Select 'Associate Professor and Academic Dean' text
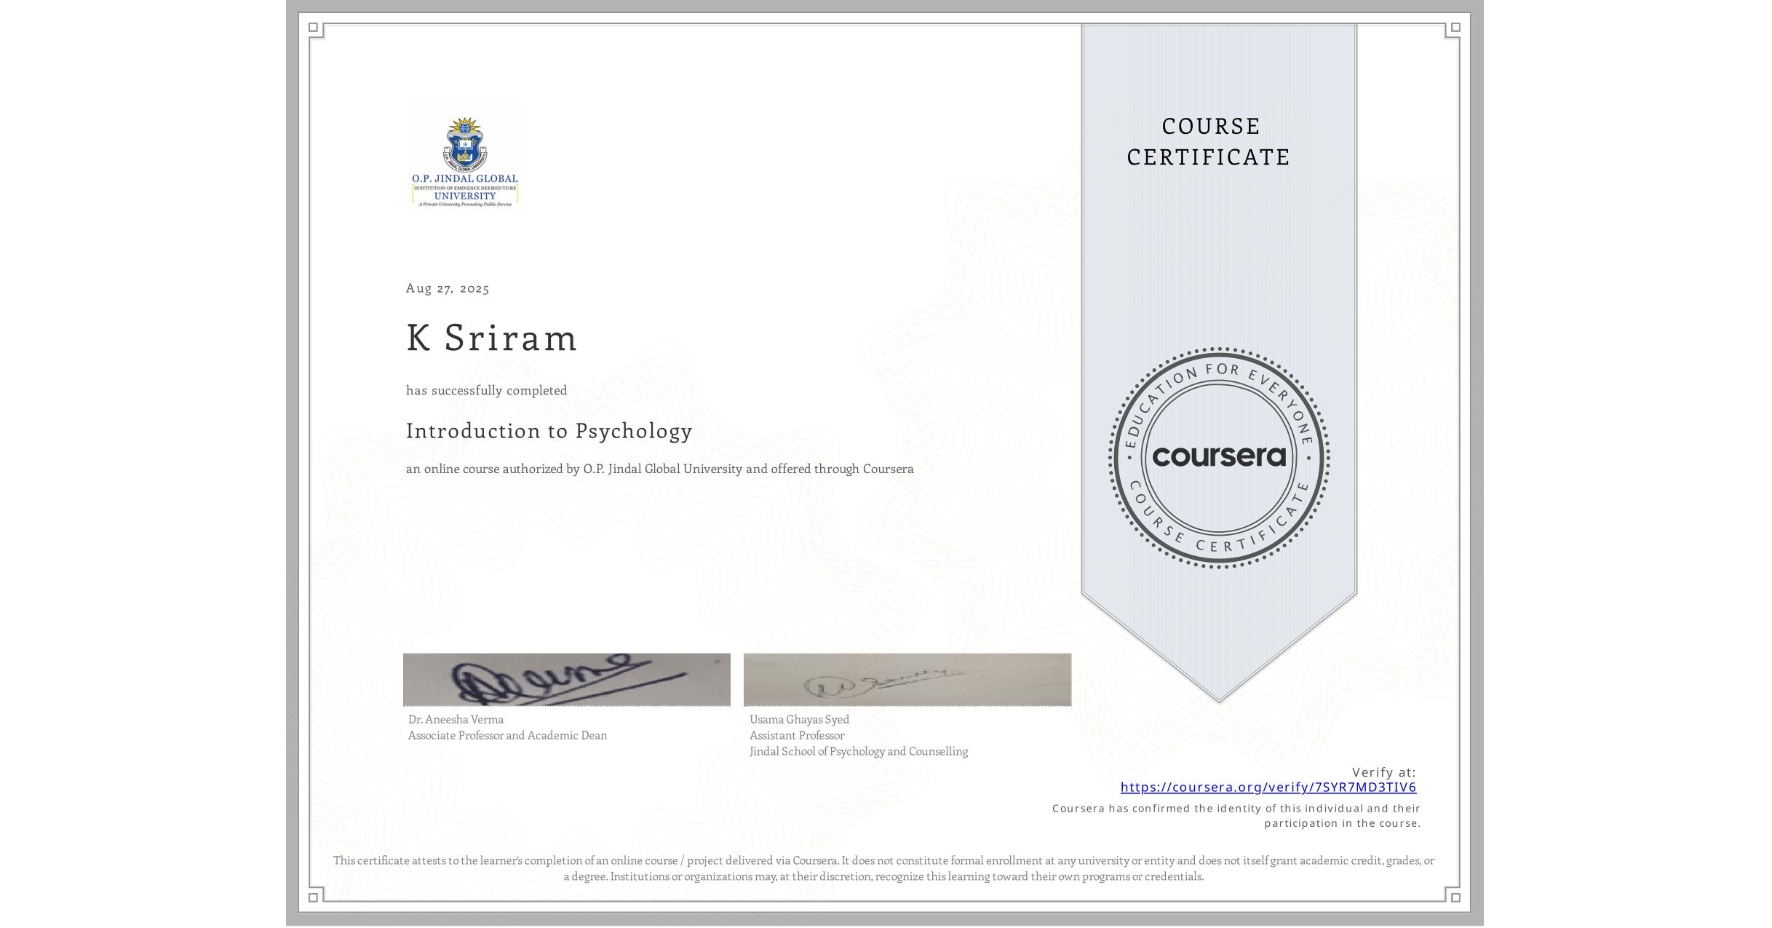The image size is (1772, 928). point(507,735)
